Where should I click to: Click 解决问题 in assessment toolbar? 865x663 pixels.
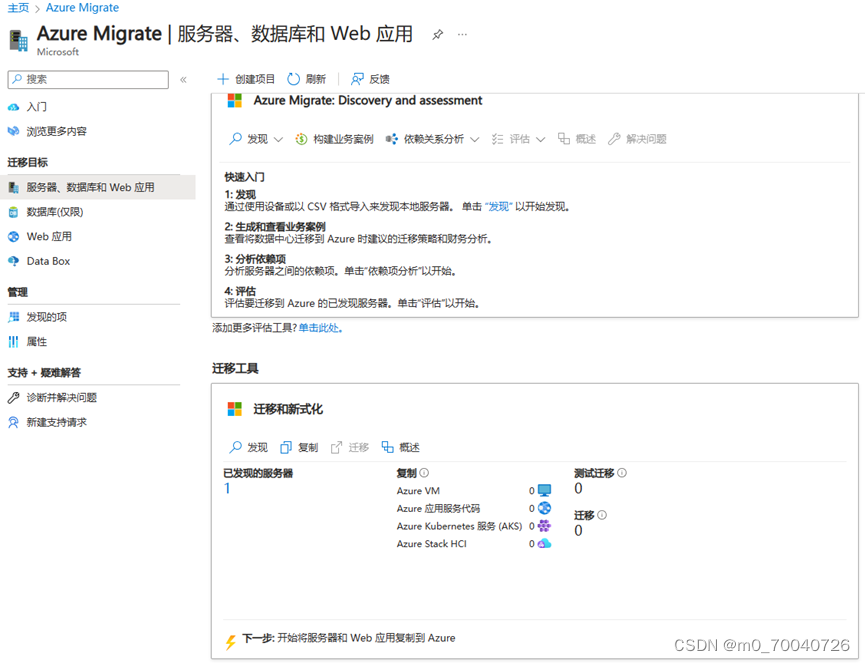[x=637, y=139]
